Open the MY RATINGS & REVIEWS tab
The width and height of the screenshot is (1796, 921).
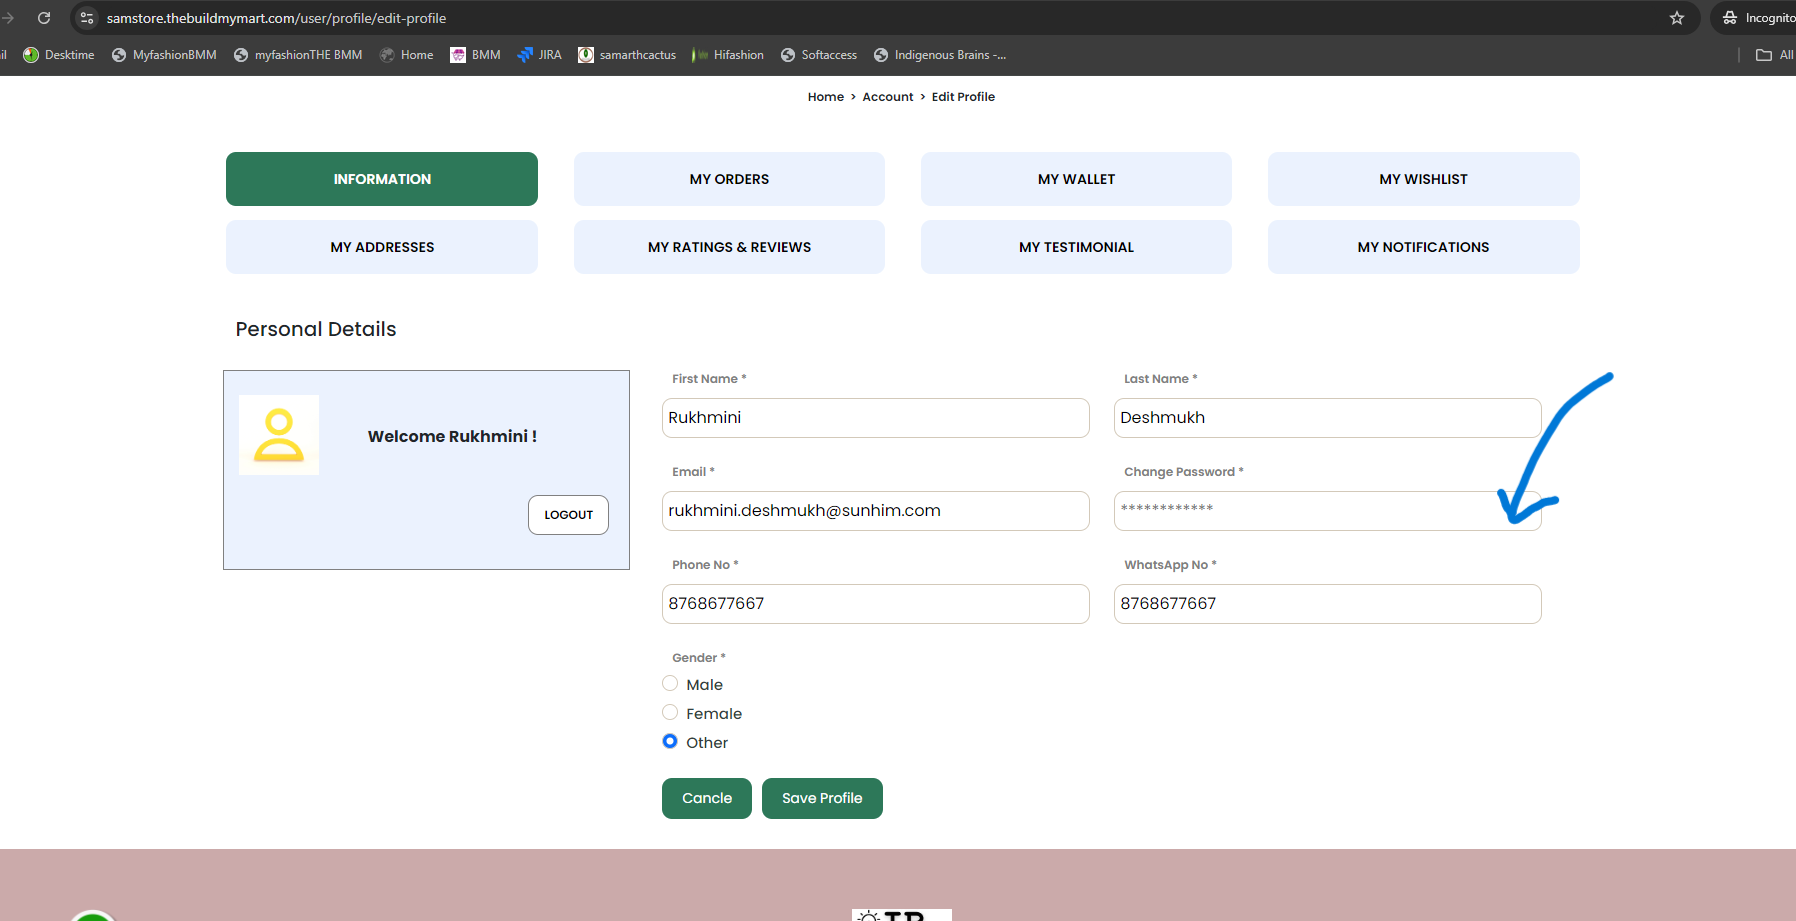pos(729,247)
